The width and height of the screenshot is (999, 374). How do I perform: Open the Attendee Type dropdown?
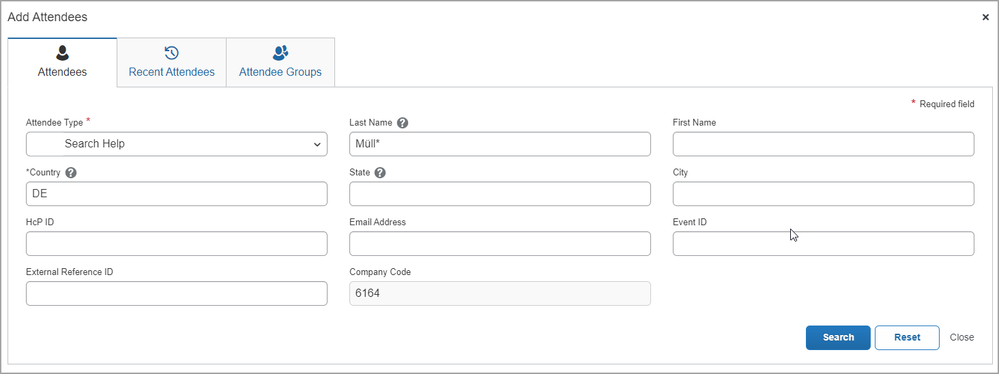[x=176, y=144]
